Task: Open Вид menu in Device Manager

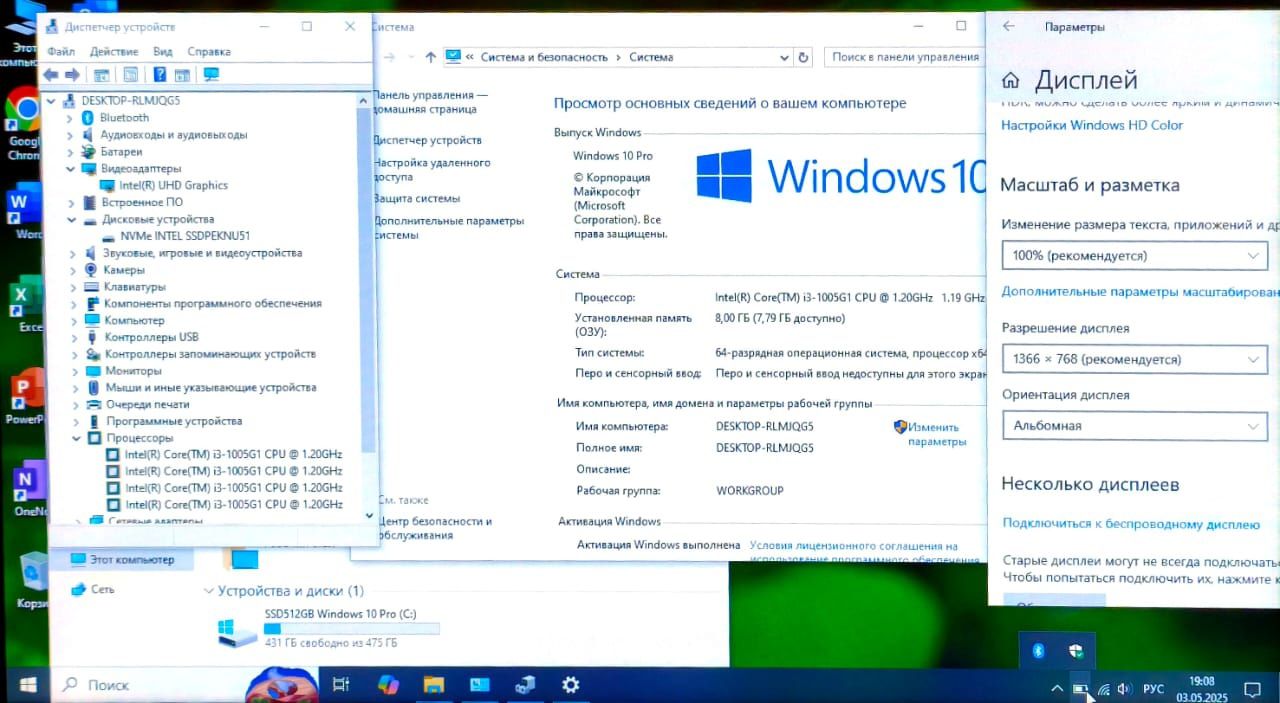Action: [163, 51]
